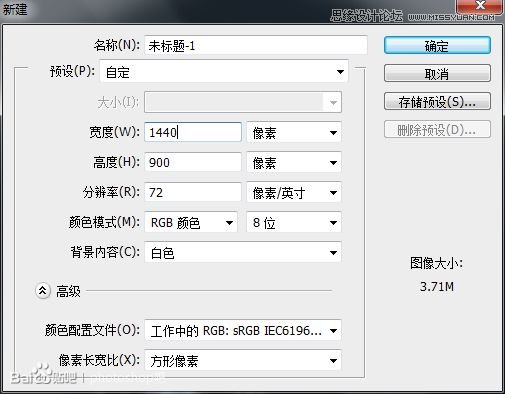Click the 高度 field showing 900
The width and height of the screenshot is (505, 394).
193,162
